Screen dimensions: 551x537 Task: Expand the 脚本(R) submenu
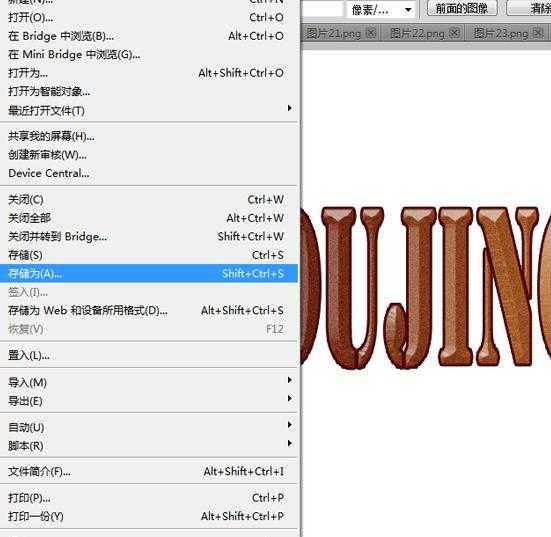tap(149, 446)
